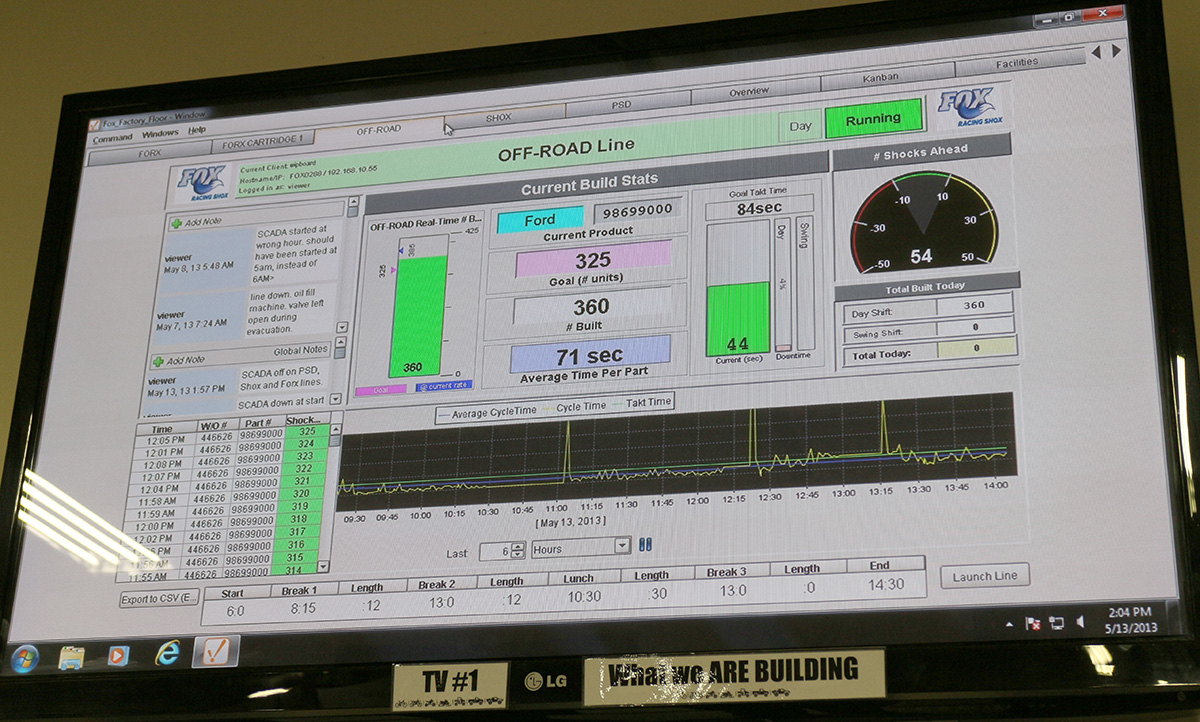Open Windows Start menu orb
The width and height of the screenshot is (1200, 722).
pyautogui.click(x=24, y=658)
